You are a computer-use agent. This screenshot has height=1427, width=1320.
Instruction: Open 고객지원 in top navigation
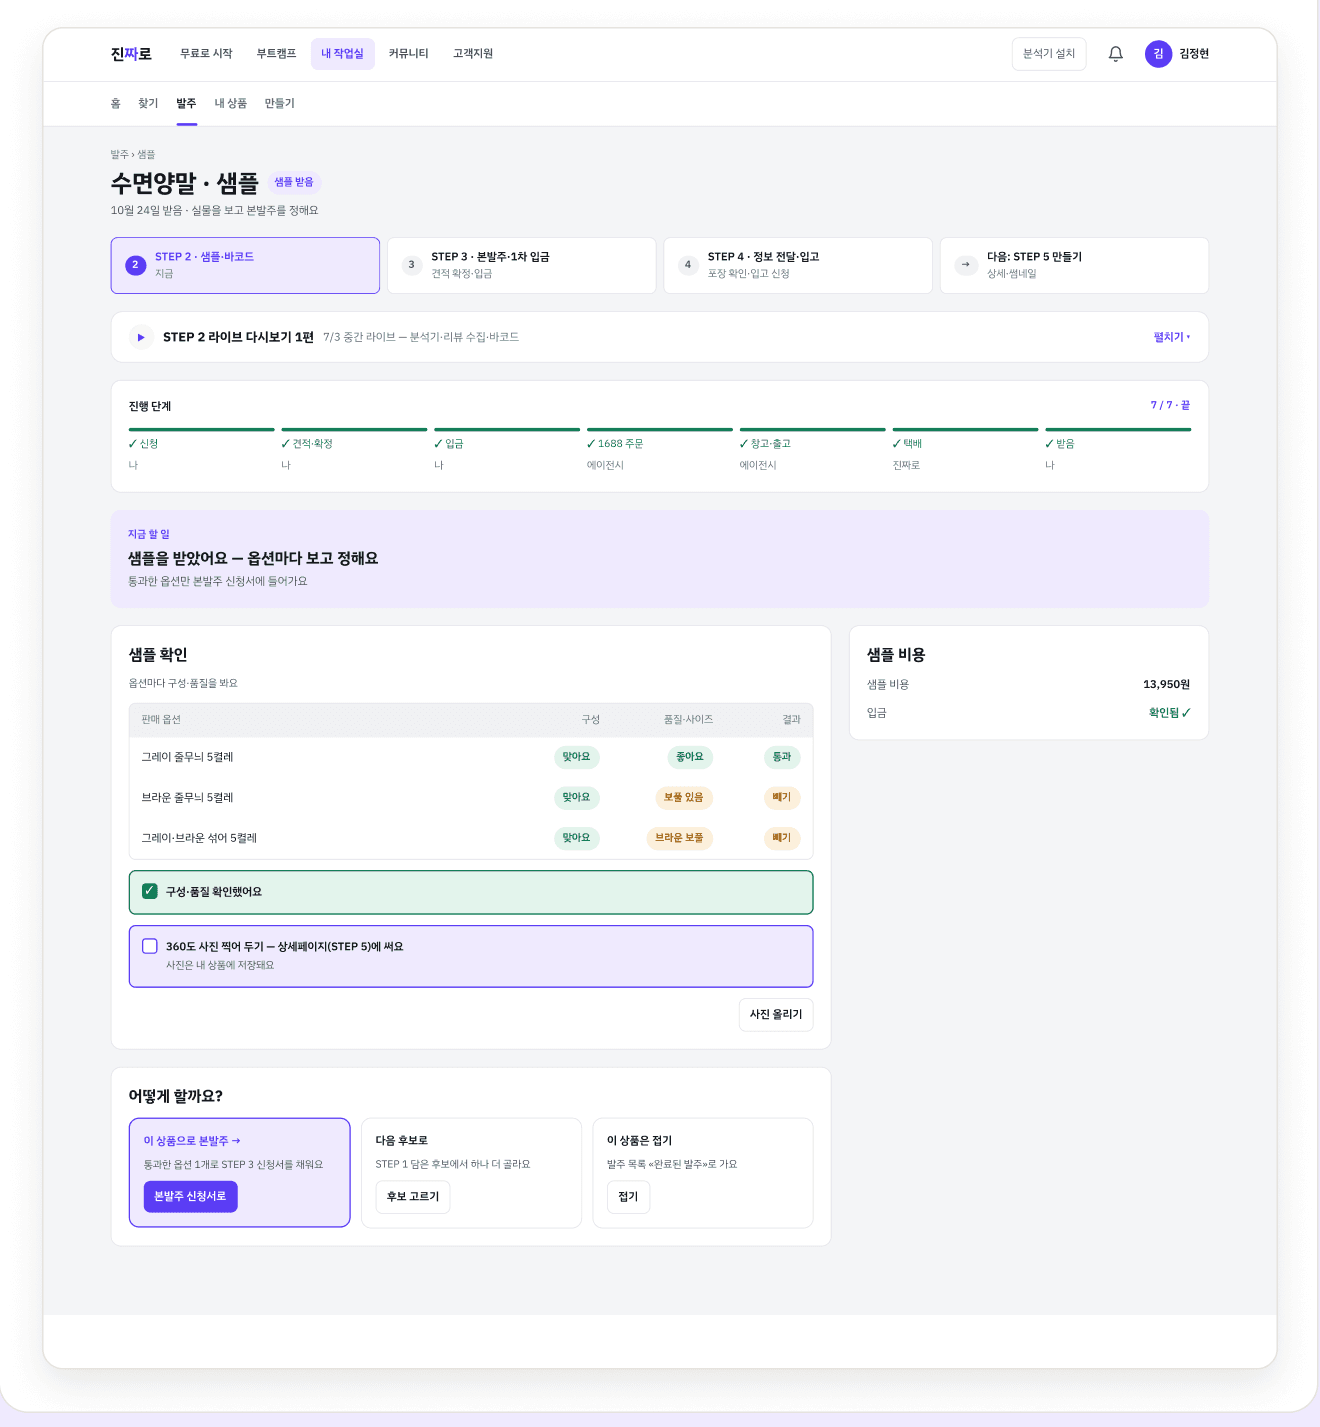point(473,54)
